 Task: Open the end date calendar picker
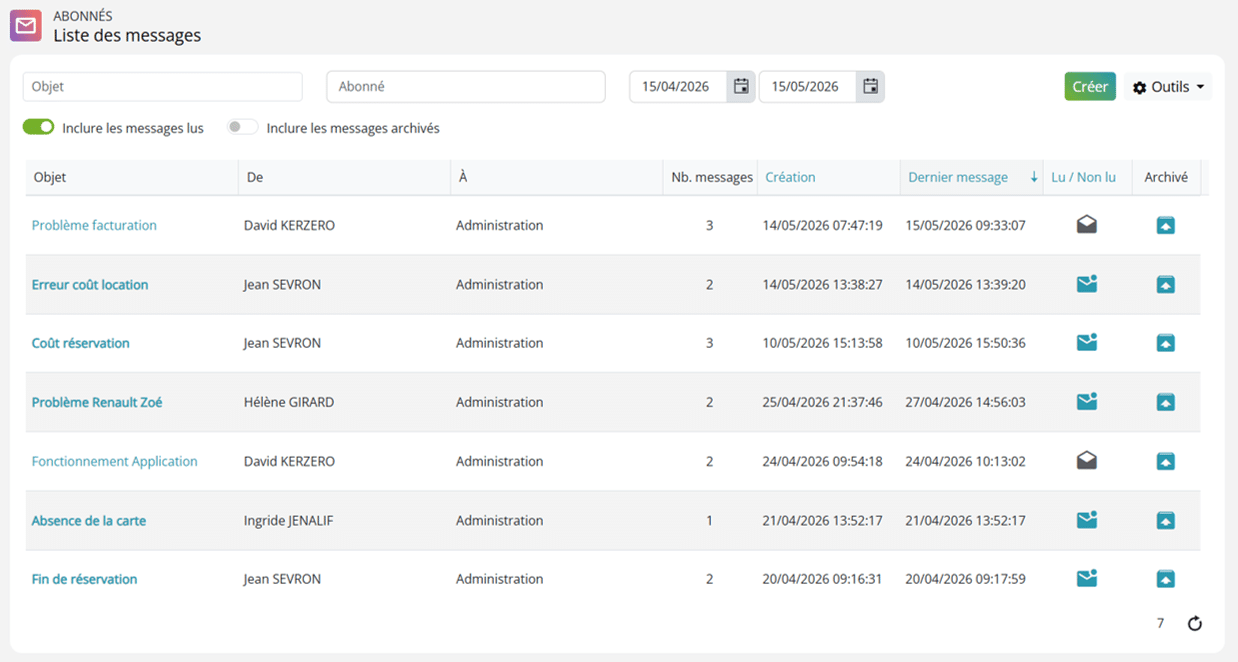tap(870, 86)
